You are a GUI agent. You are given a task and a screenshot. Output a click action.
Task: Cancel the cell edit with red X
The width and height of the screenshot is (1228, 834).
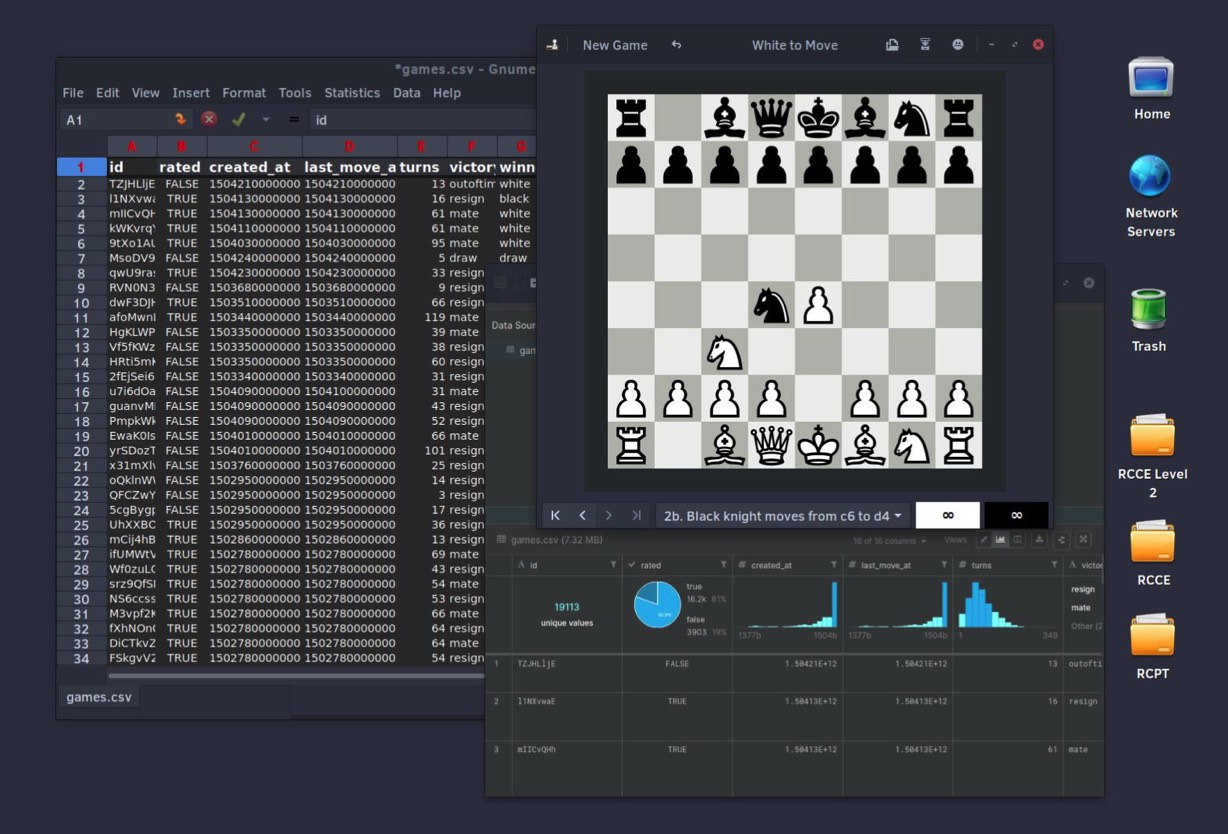209,119
